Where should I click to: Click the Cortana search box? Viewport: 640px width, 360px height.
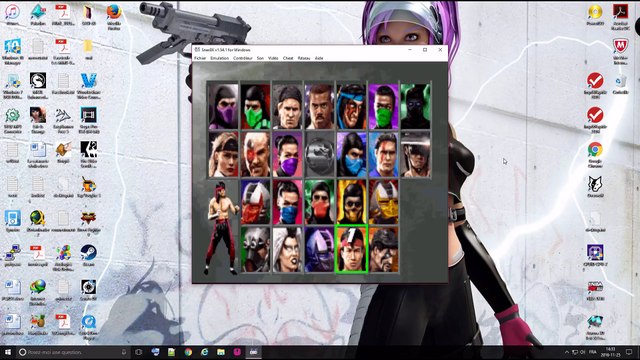(73, 352)
